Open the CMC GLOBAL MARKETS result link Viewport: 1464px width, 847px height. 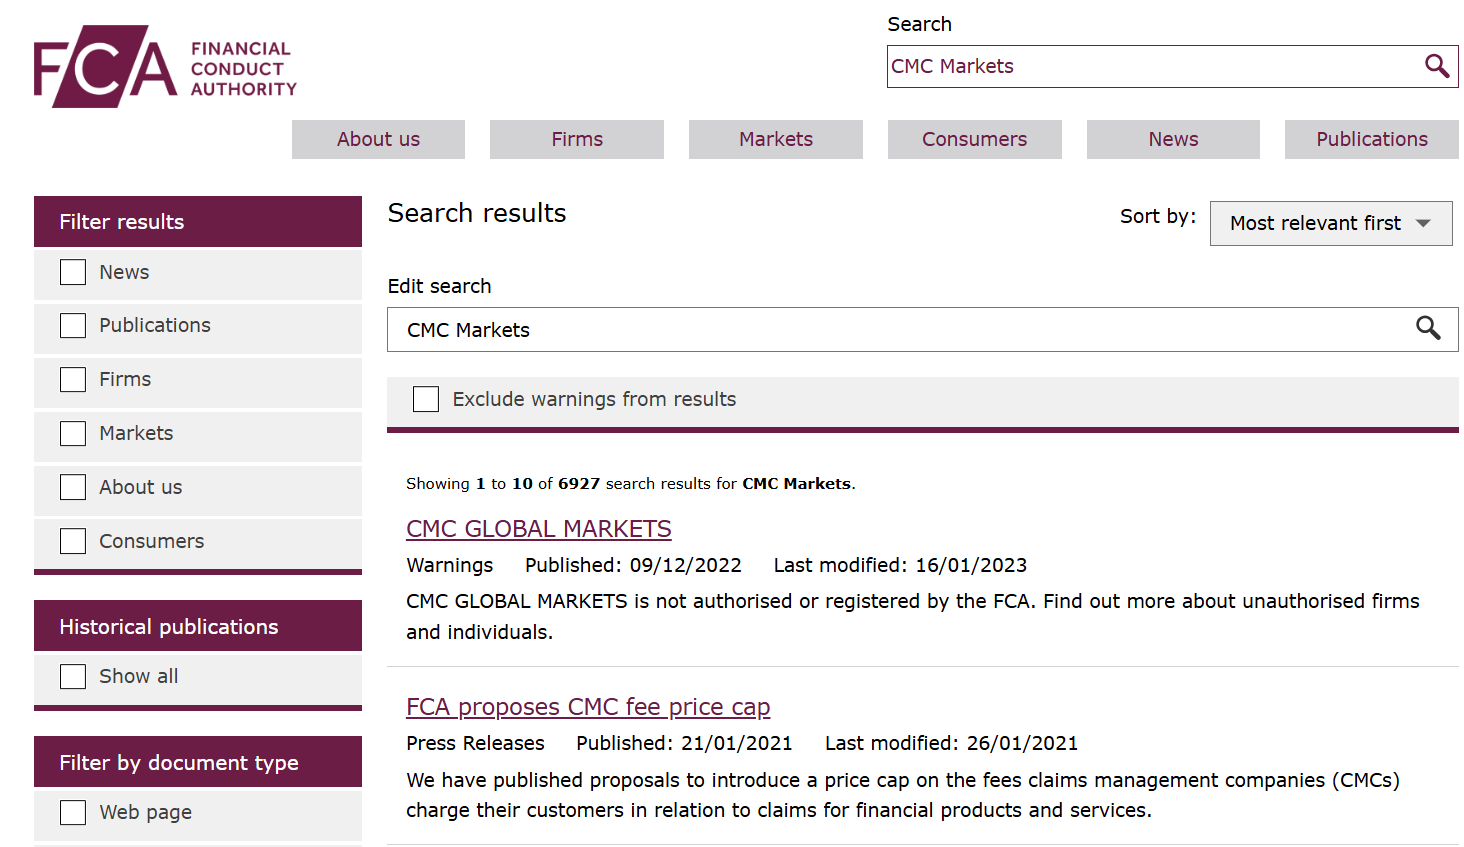click(538, 529)
